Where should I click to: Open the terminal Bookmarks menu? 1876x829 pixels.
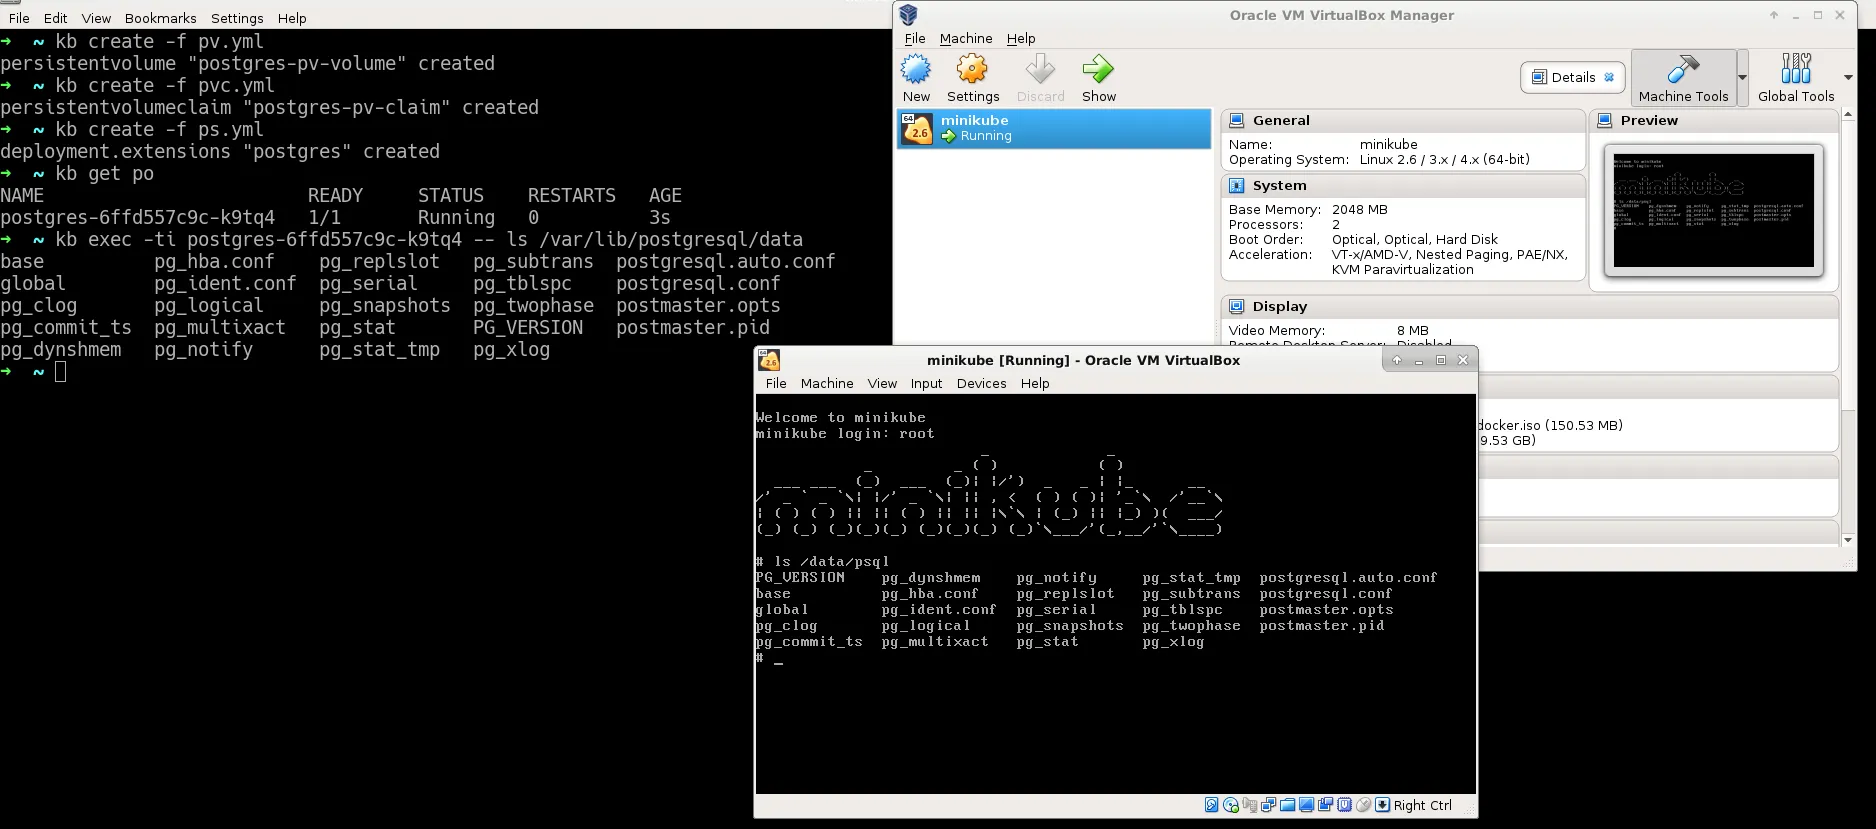point(160,18)
